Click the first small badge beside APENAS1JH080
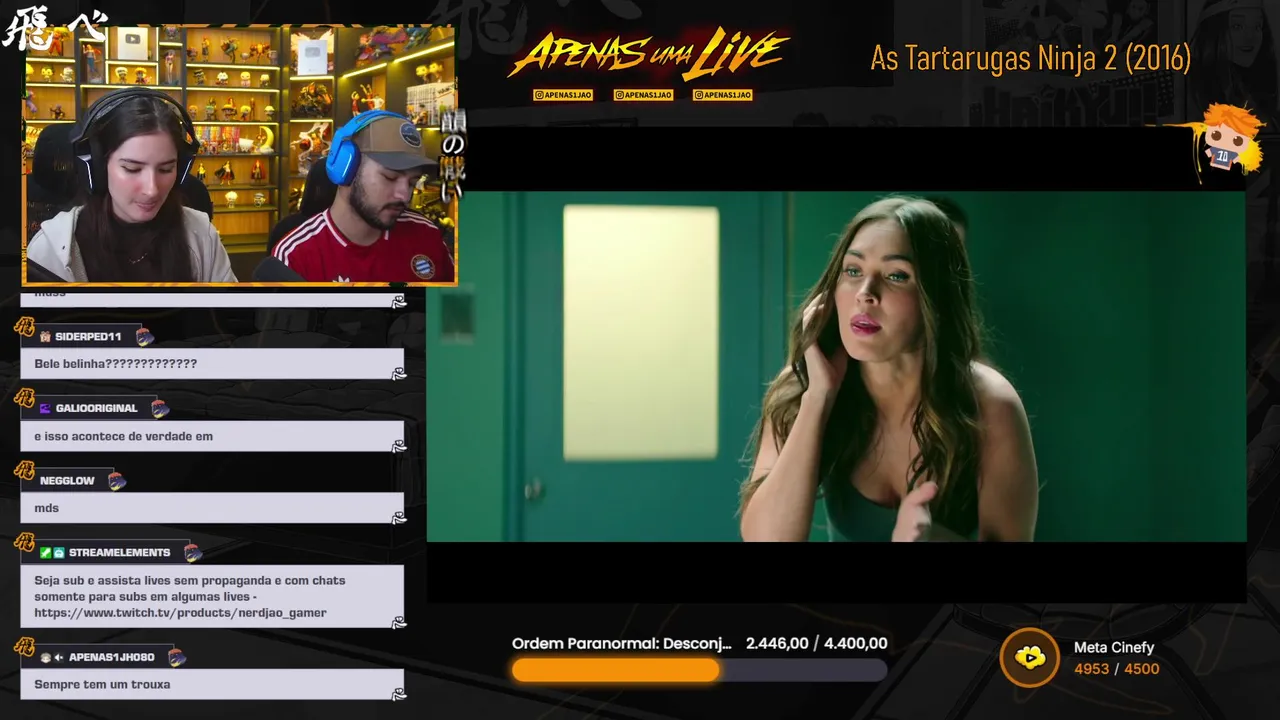This screenshot has height=720, width=1280. (45, 658)
